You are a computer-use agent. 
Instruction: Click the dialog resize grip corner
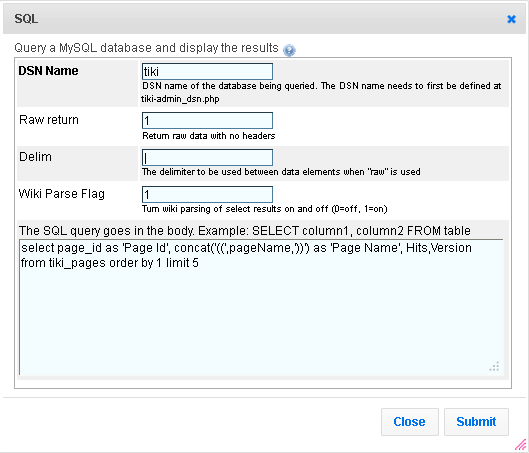521,445
